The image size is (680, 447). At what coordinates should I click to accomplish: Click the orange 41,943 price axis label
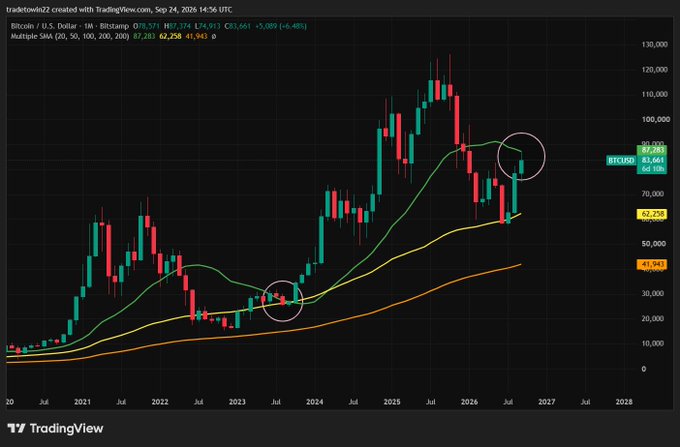[x=652, y=264]
